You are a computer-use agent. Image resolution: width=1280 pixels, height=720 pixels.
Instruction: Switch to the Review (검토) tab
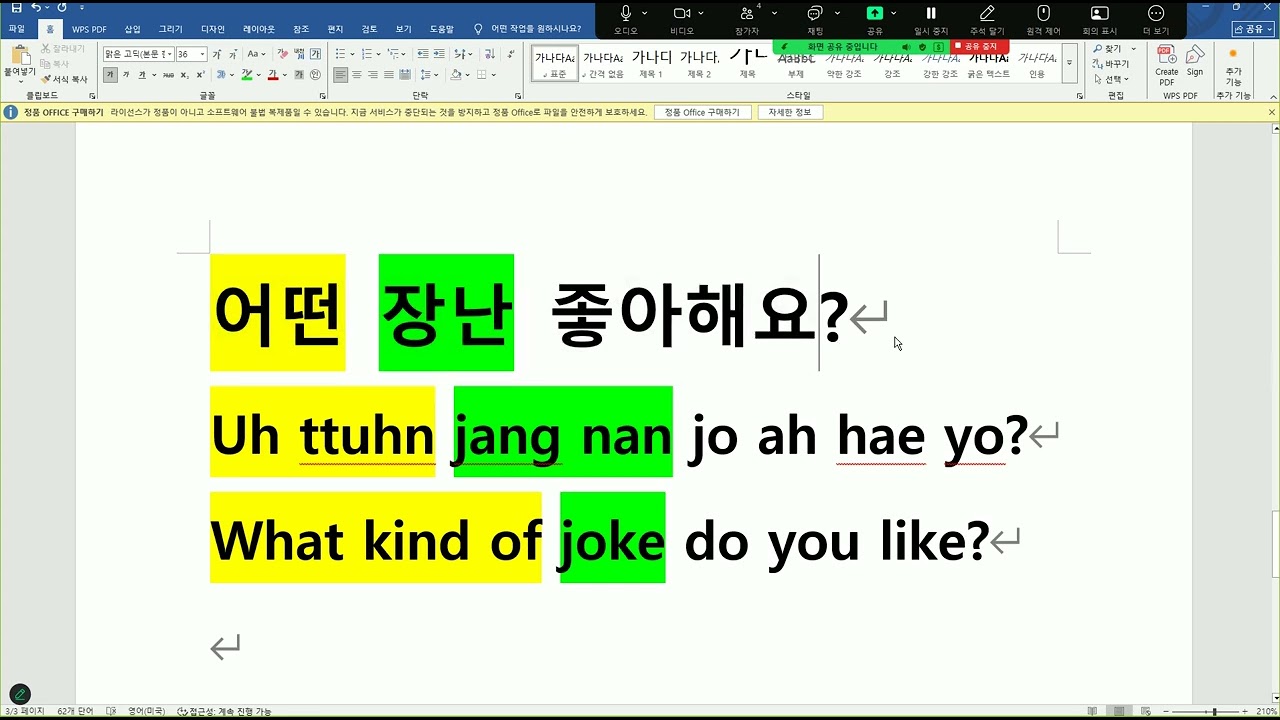click(369, 29)
